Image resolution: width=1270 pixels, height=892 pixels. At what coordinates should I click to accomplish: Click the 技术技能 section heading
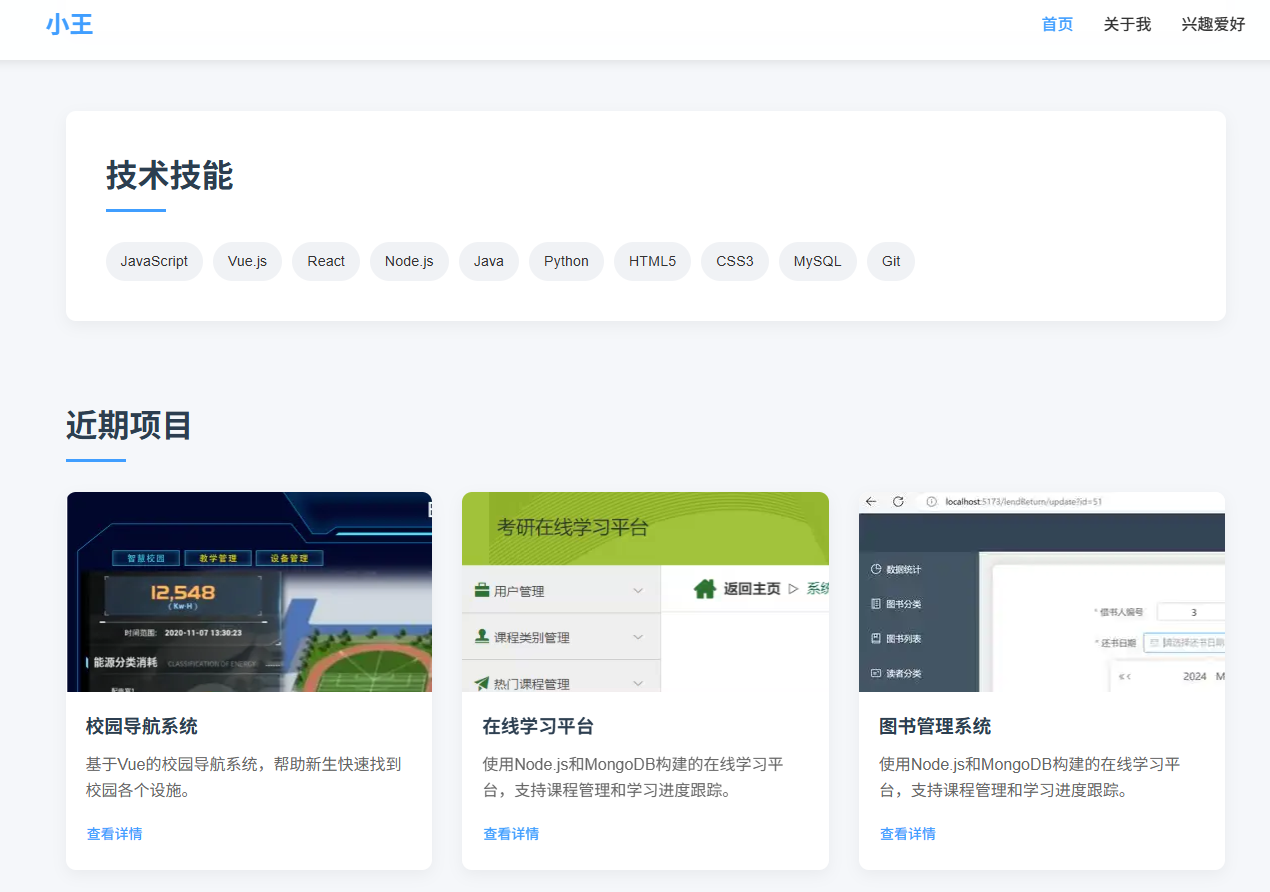[x=170, y=175]
